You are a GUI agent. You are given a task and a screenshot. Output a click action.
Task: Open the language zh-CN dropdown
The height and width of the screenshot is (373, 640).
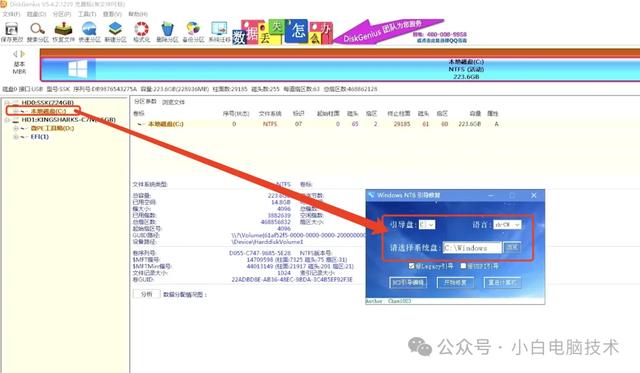507,224
